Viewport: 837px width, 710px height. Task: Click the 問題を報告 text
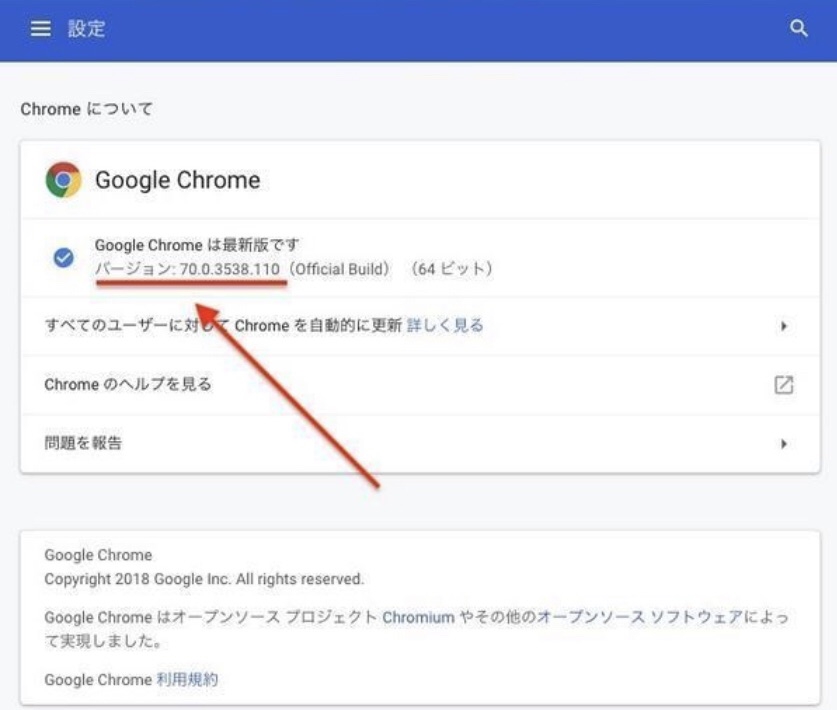point(83,443)
